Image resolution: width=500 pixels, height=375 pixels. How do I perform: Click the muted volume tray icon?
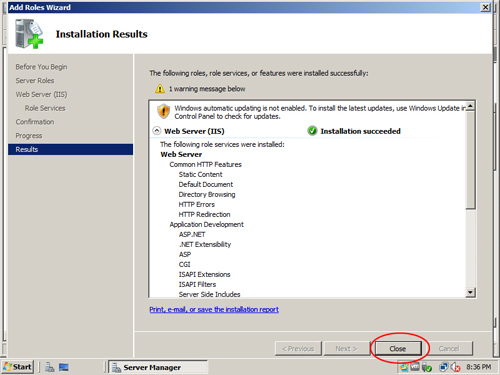455,367
